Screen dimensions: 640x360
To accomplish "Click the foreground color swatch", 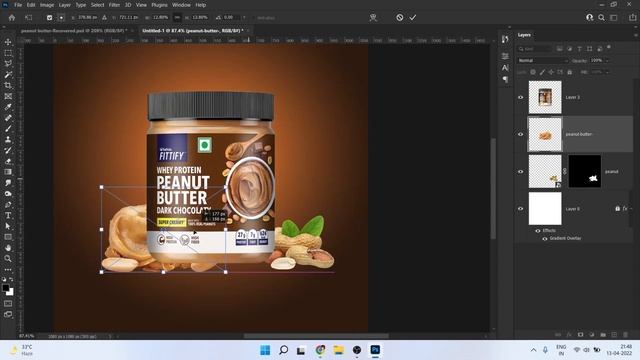I will point(6,288).
